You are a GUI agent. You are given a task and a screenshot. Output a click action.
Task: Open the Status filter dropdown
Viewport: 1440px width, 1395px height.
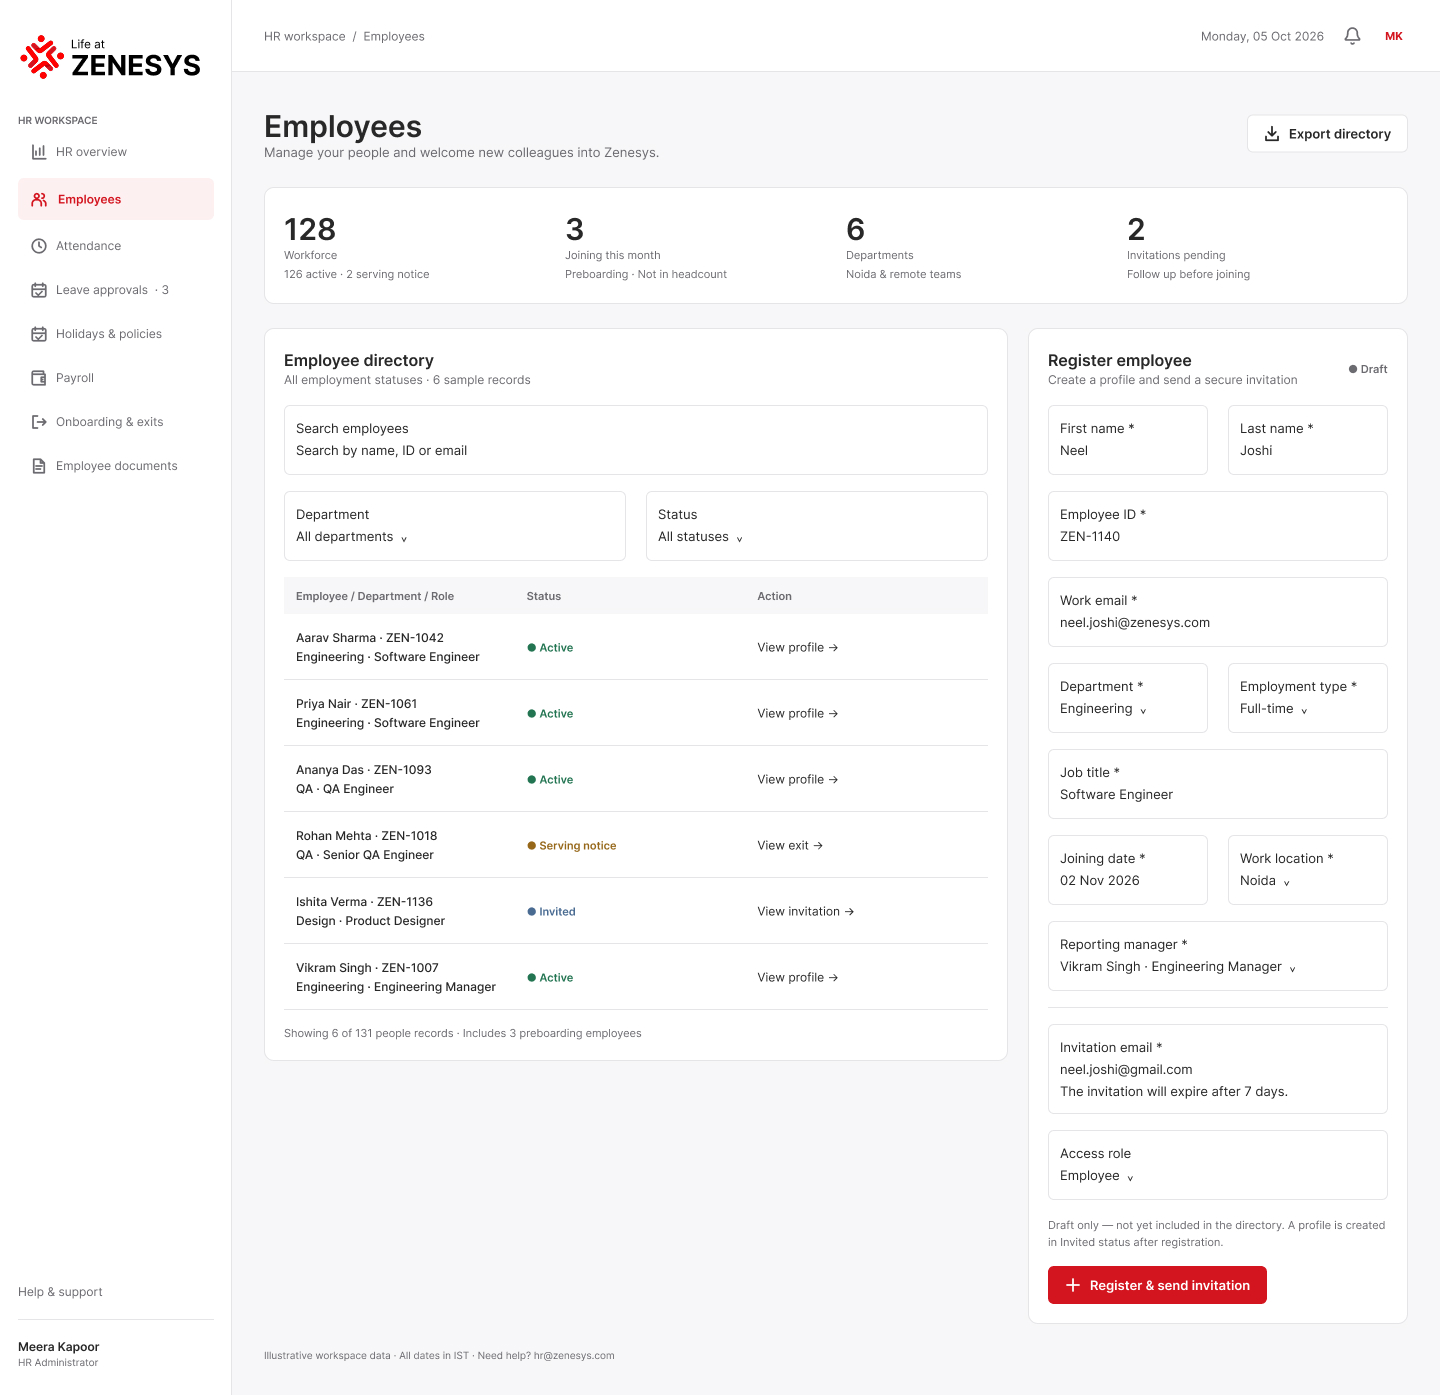[817, 526]
